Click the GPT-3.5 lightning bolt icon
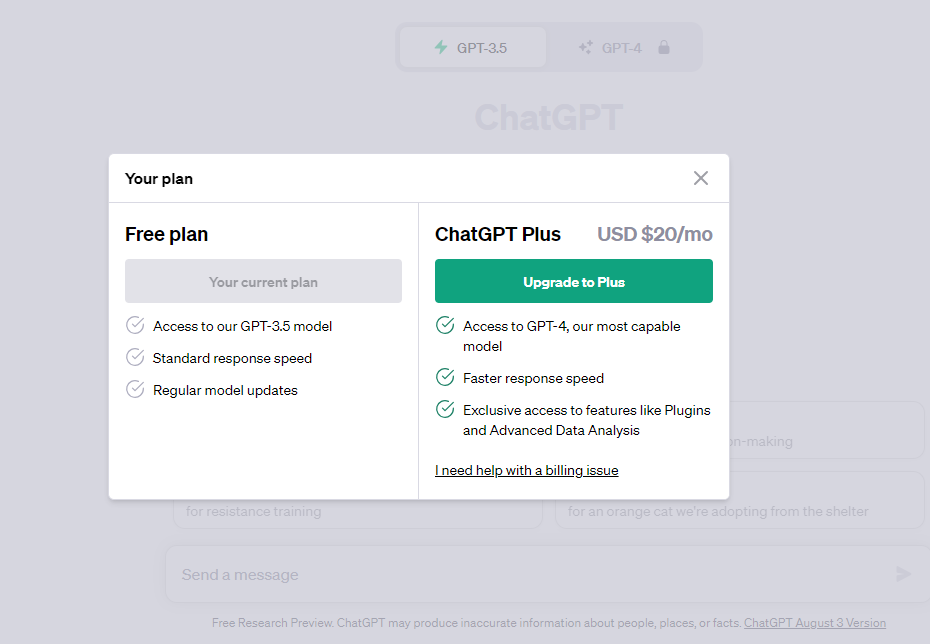The image size is (930, 644). point(441,47)
